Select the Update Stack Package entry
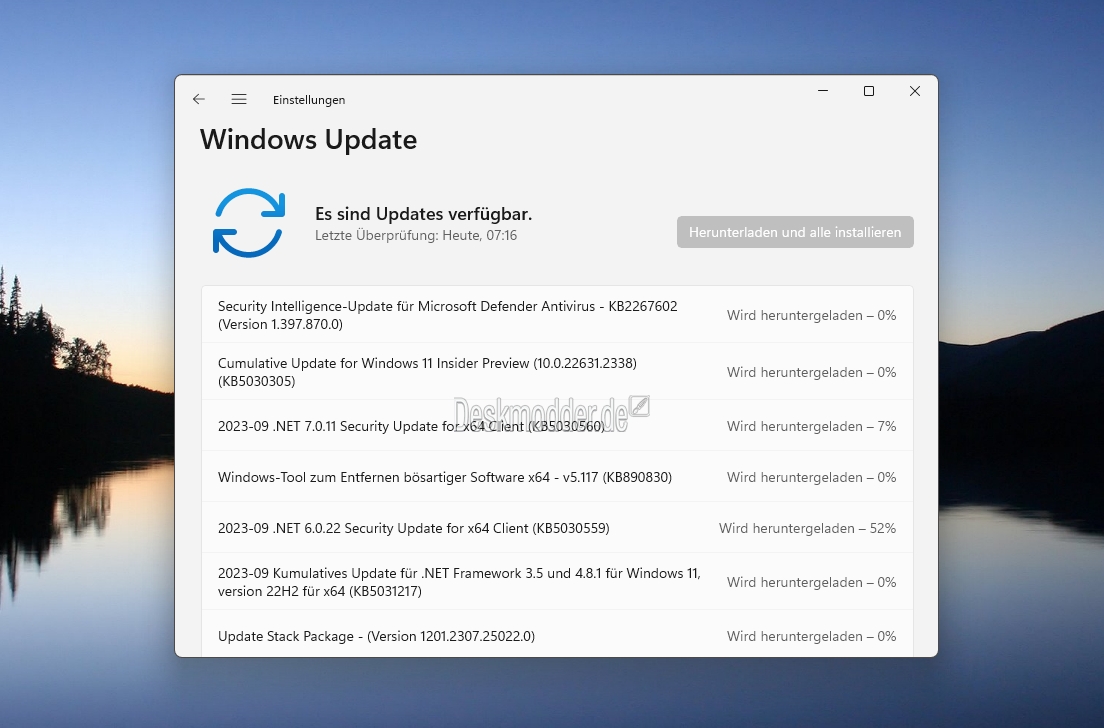The height and width of the screenshot is (728, 1104). (x=557, y=636)
